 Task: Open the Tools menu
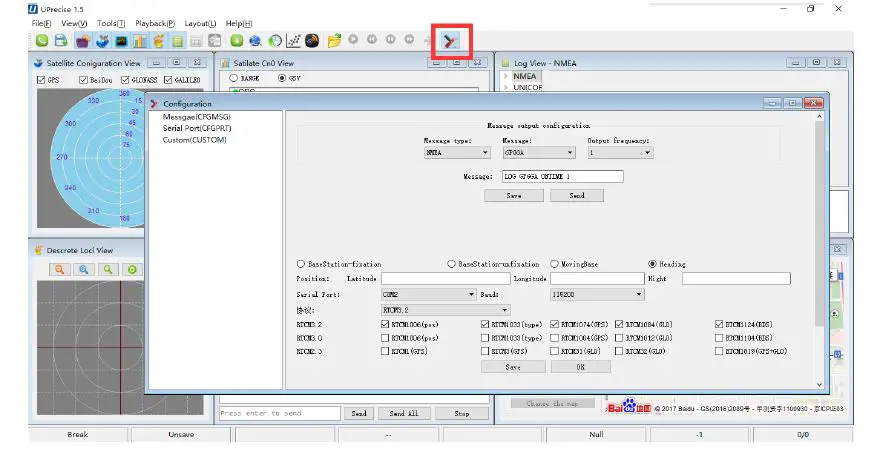pyautogui.click(x=111, y=23)
